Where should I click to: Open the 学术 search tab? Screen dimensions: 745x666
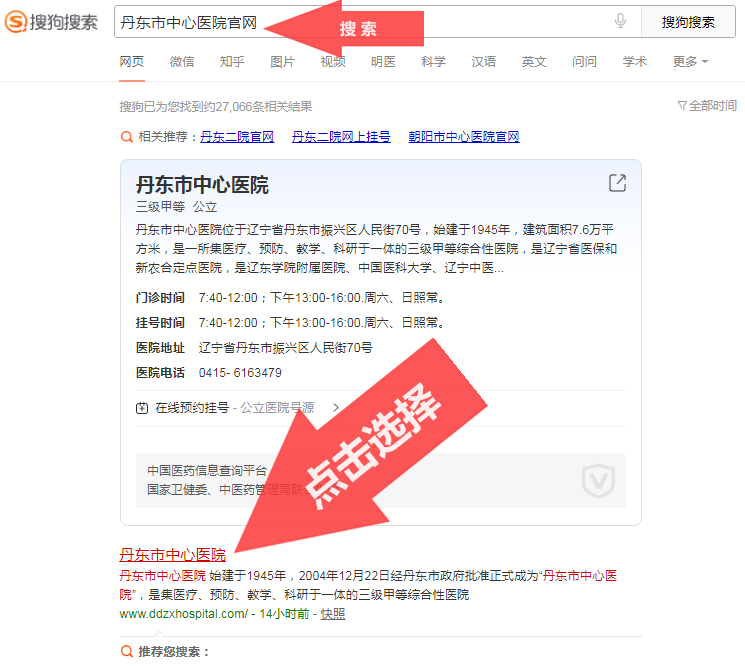pos(635,62)
